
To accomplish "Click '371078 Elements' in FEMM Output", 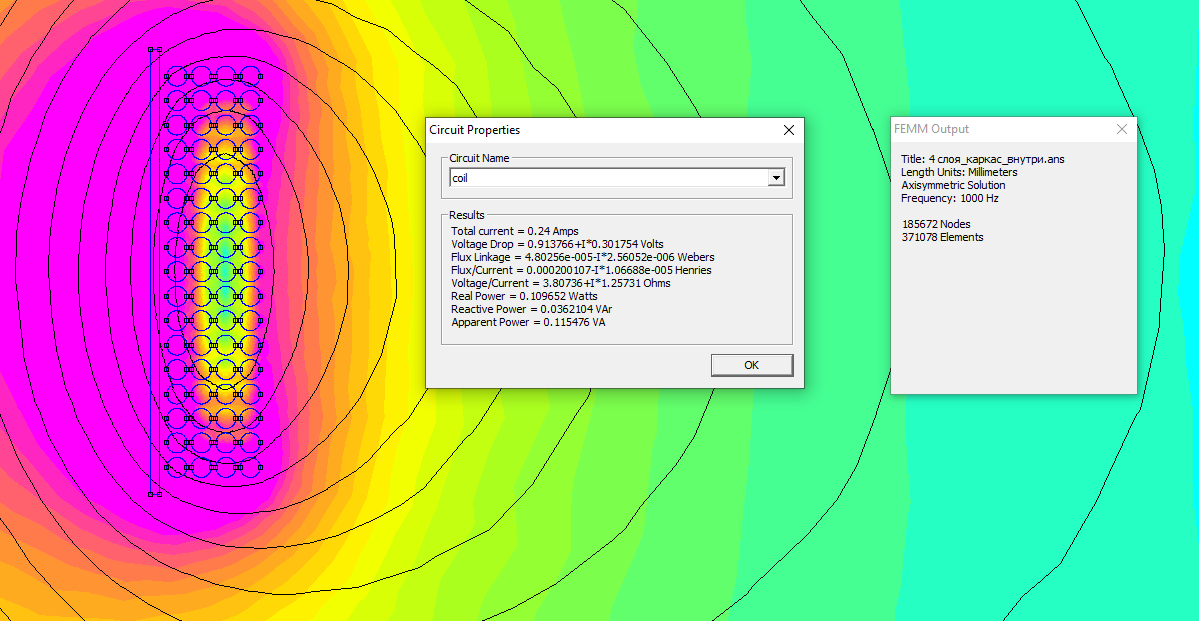I will (942, 237).
